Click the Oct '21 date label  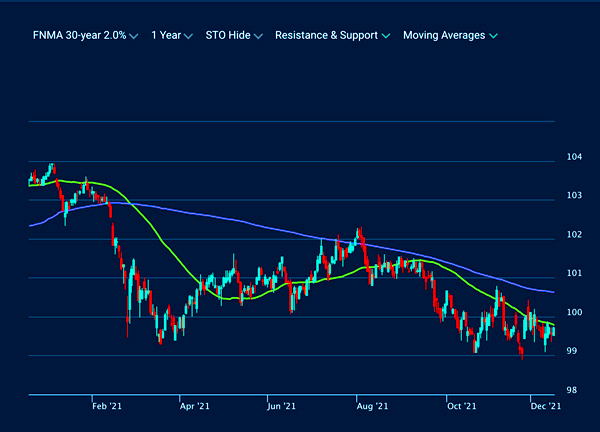(x=461, y=407)
